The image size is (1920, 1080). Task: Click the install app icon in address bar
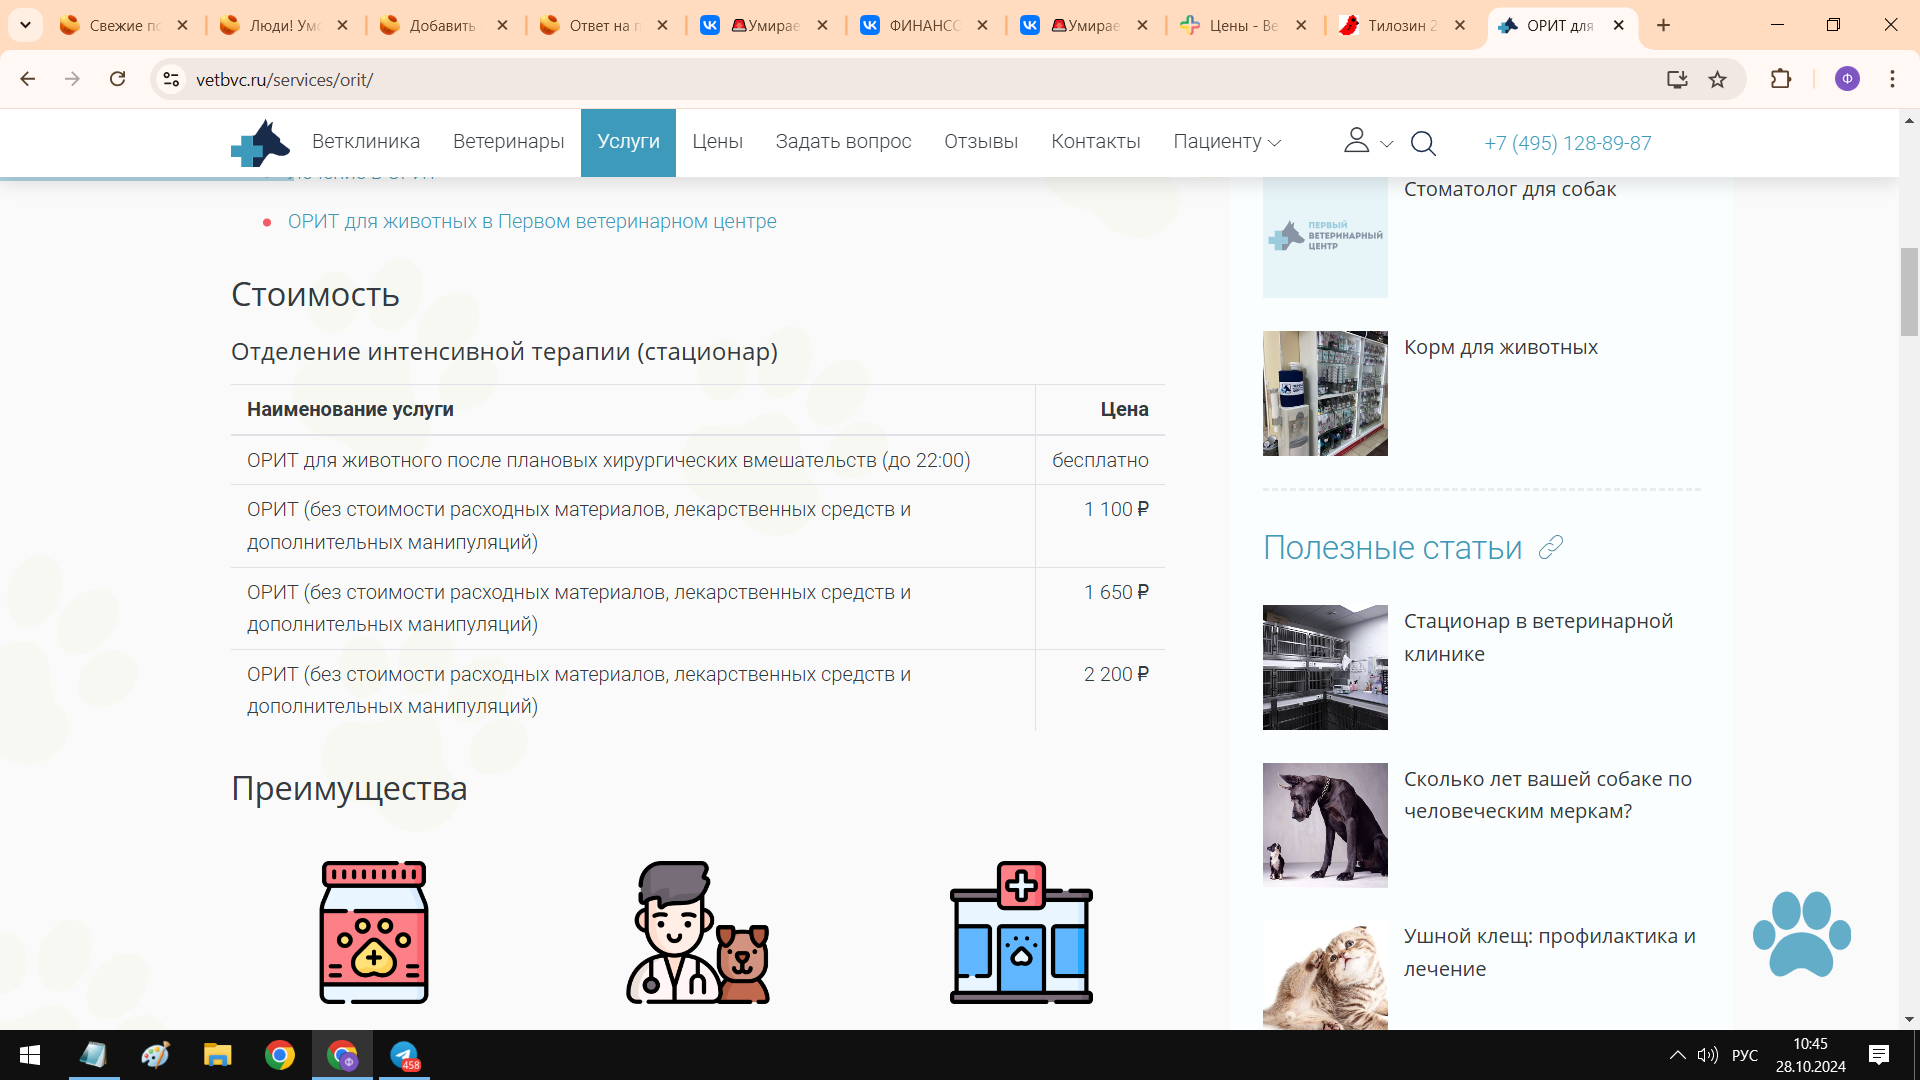pos(1677,79)
